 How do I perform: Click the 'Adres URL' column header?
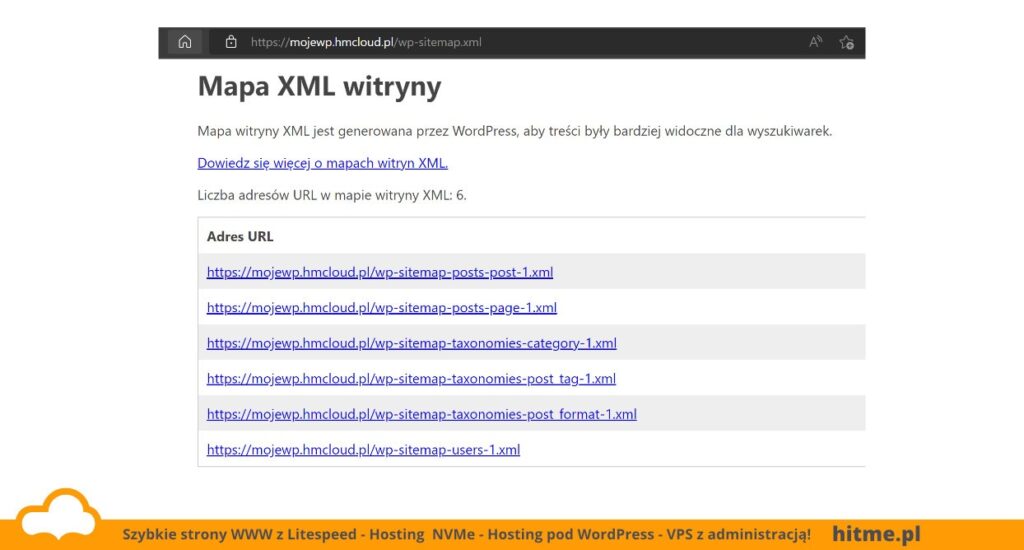tap(240, 236)
